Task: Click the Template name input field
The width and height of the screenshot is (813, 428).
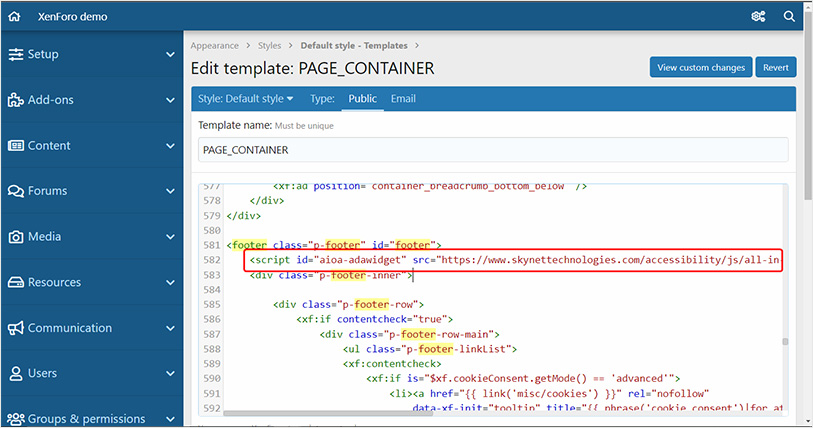Action: coord(493,149)
